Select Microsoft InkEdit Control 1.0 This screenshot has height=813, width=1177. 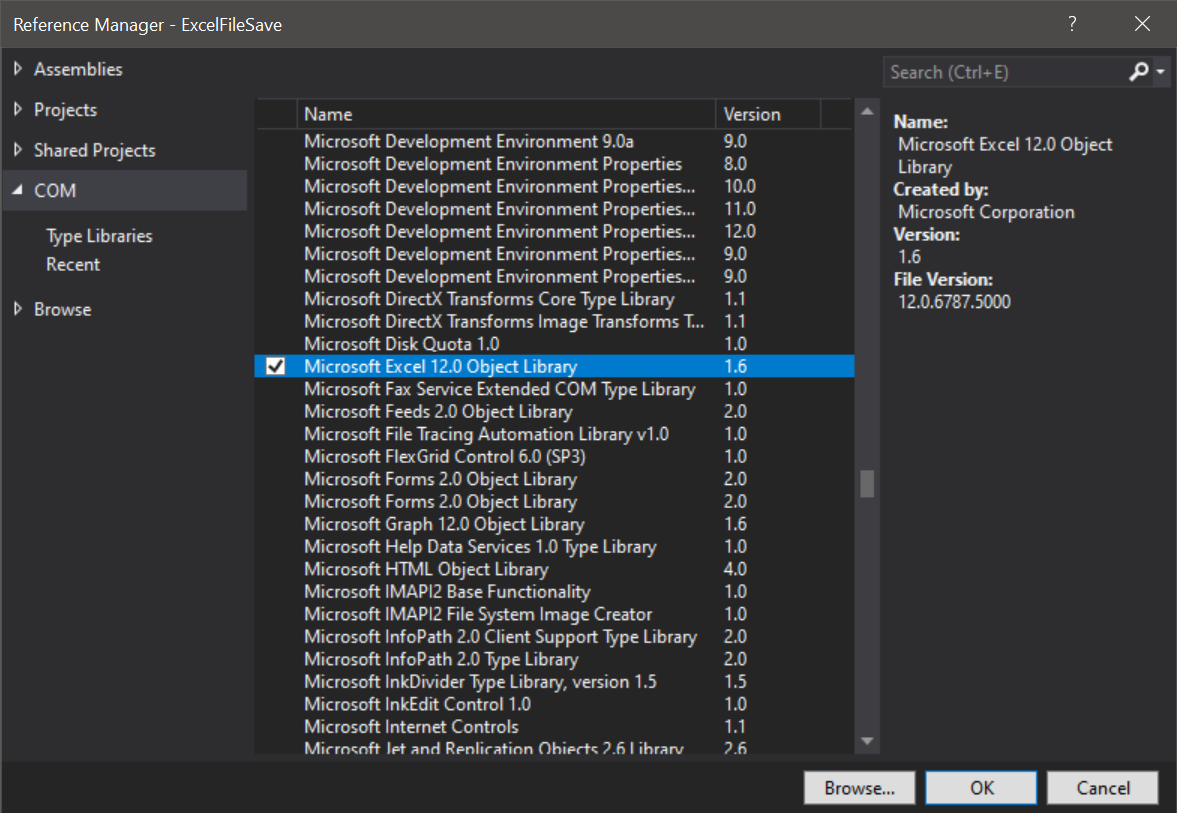point(554,704)
